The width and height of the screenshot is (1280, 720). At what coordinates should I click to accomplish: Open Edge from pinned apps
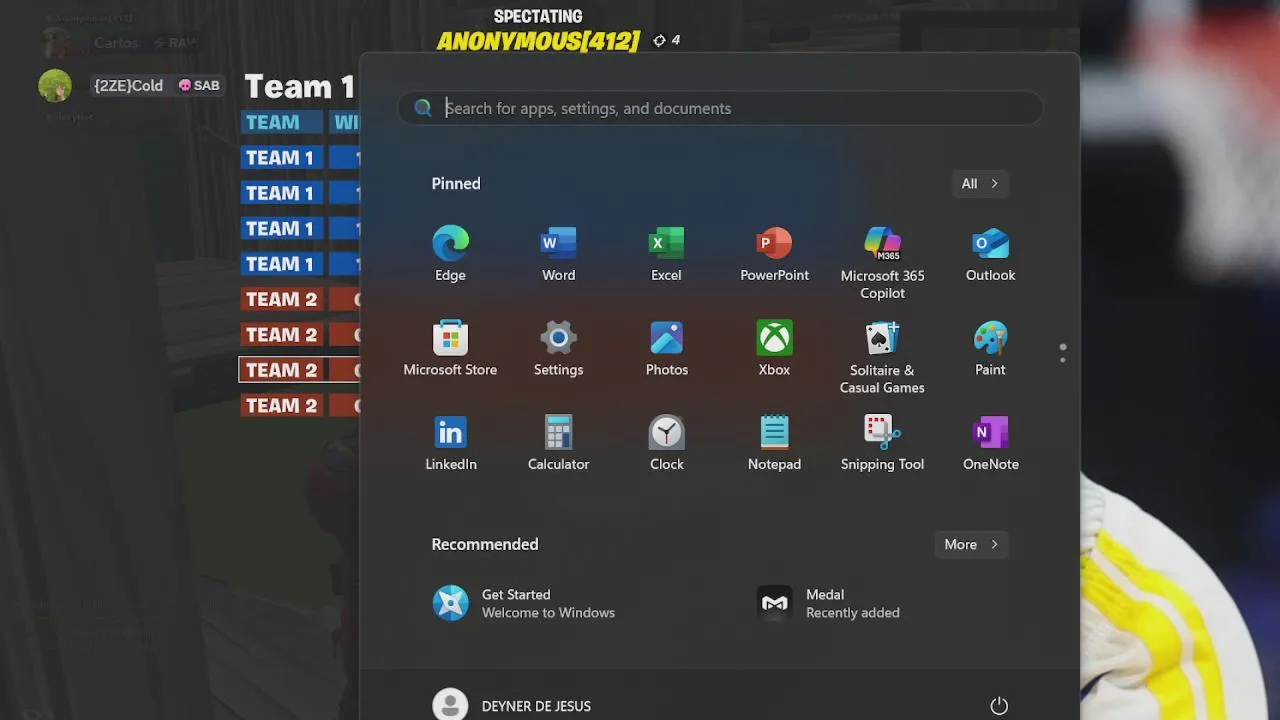coord(450,254)
